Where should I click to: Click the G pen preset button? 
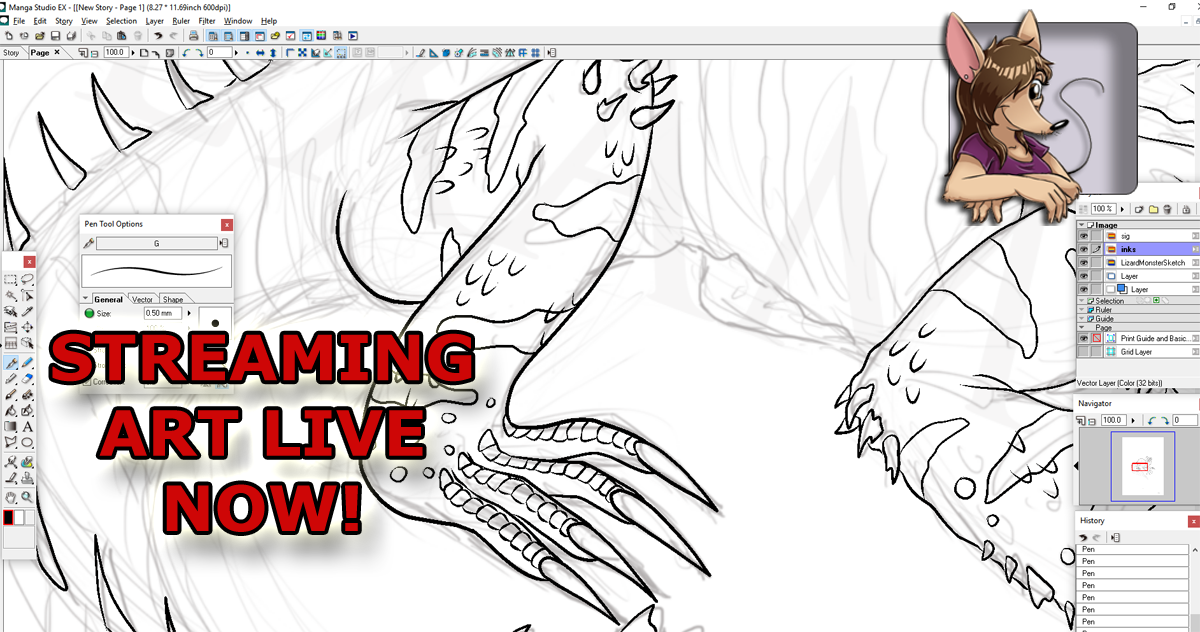tap(156, 243)
